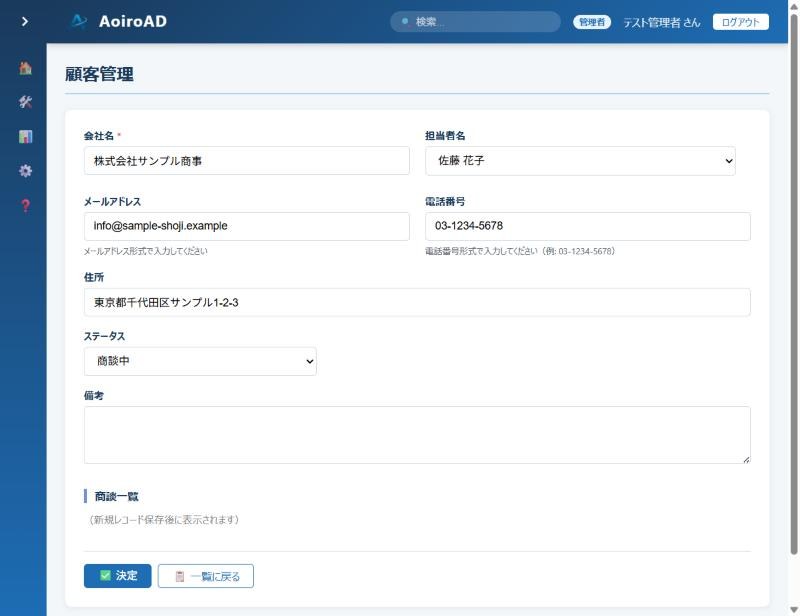
Task: Click the 顧客管理 page heading
Action: pyautogui.click(x=99, y=75)
